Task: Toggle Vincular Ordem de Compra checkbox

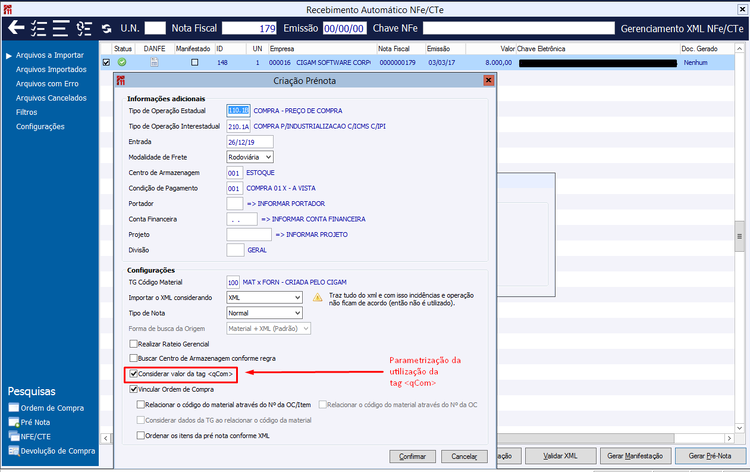Action: [134, 389]
